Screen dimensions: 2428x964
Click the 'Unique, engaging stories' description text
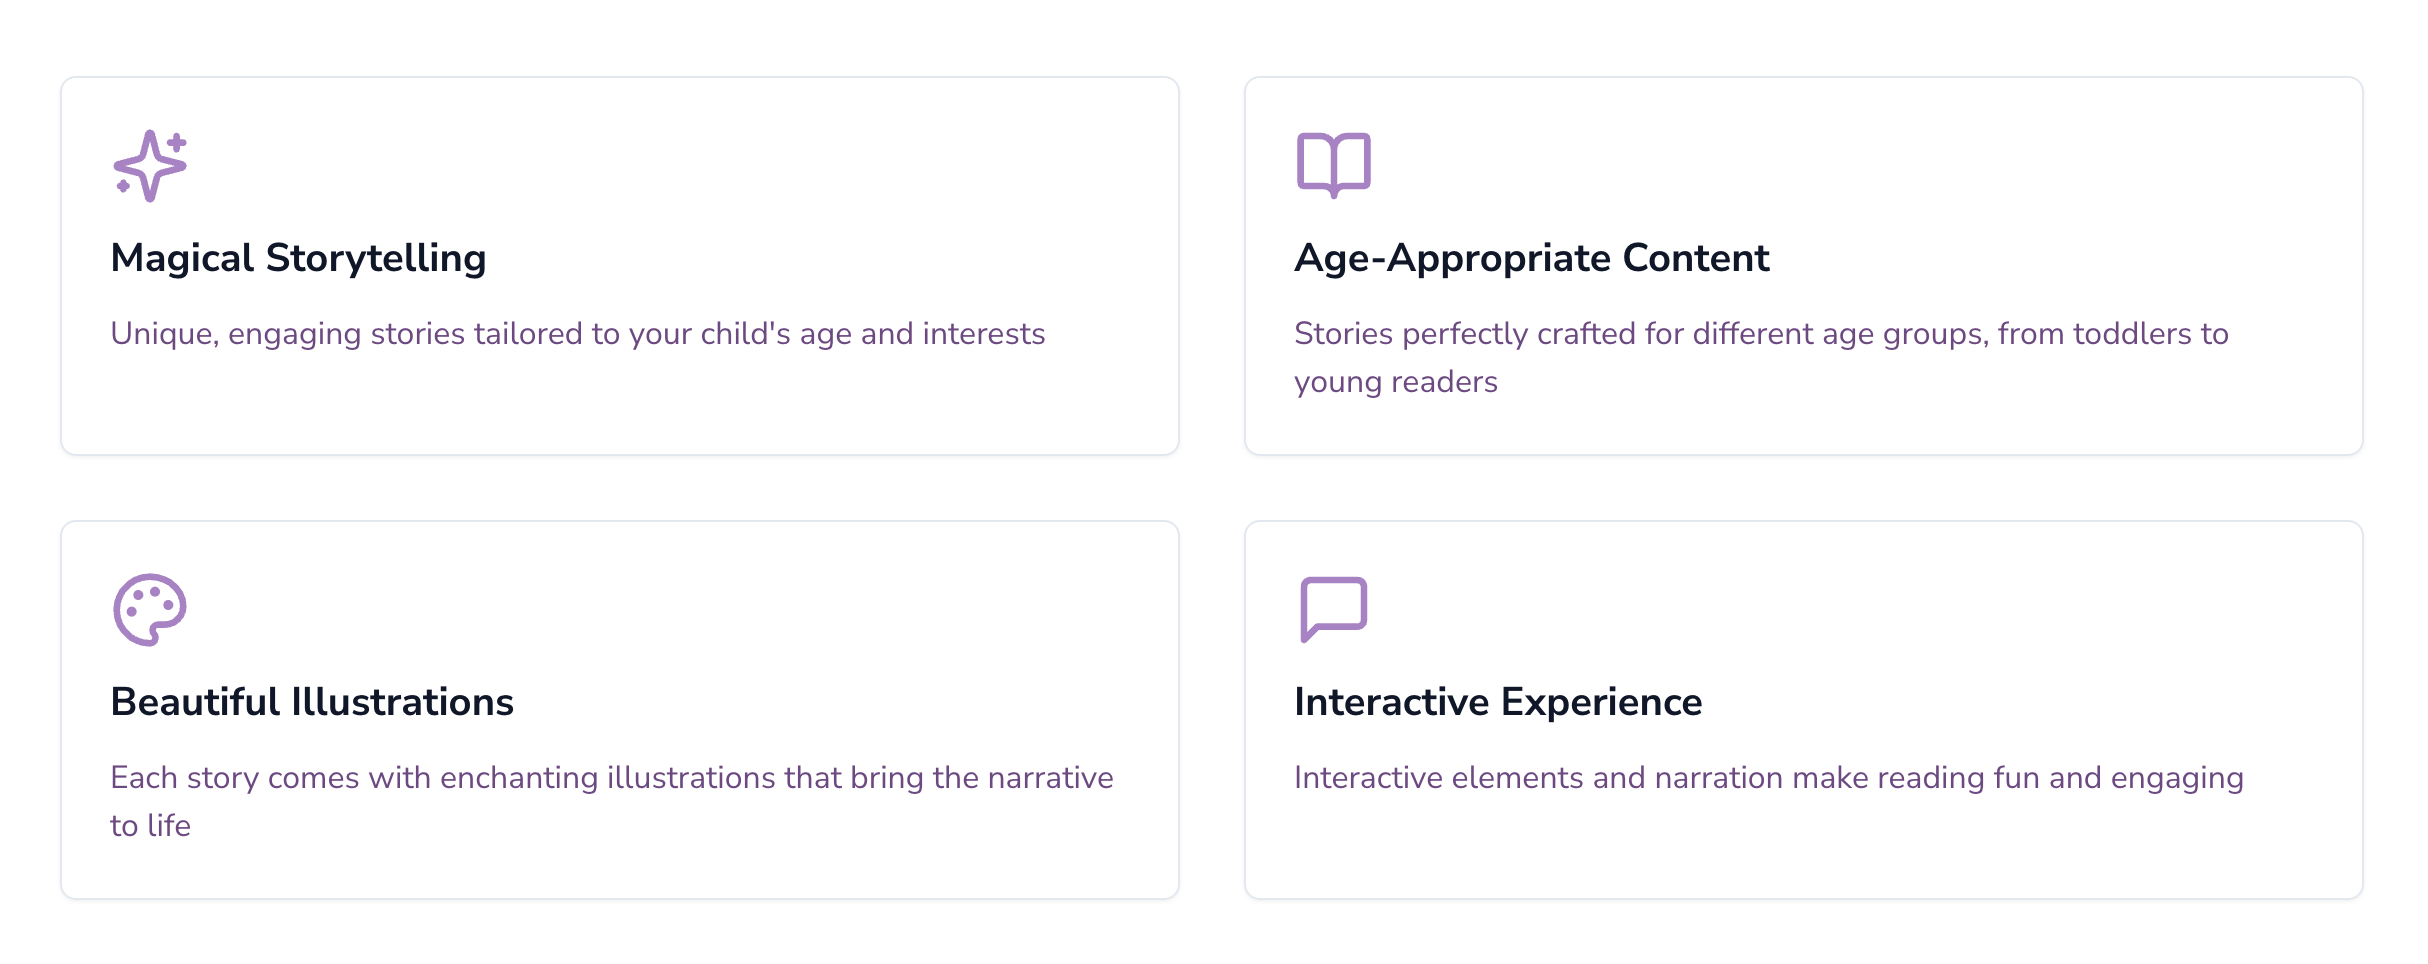coord(578,334)
